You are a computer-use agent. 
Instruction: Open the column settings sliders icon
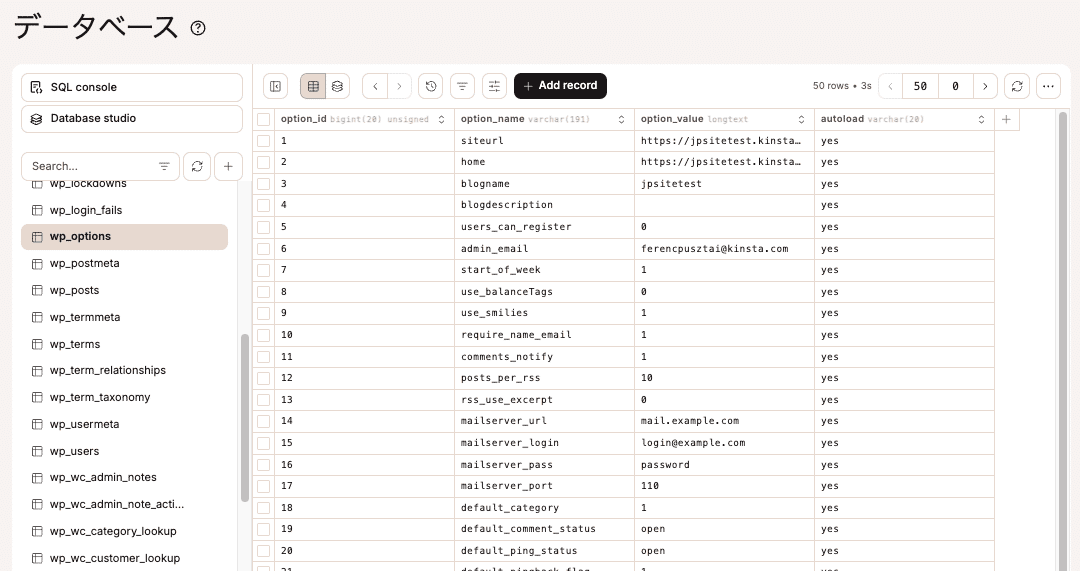coord(494,86)
